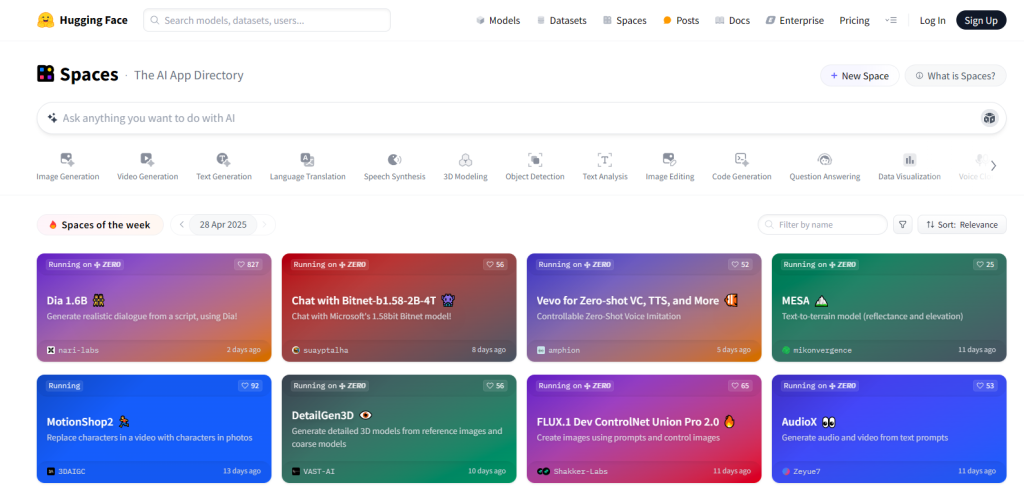
Task: Click the filter funnel icon
Action: pos(903,225)
